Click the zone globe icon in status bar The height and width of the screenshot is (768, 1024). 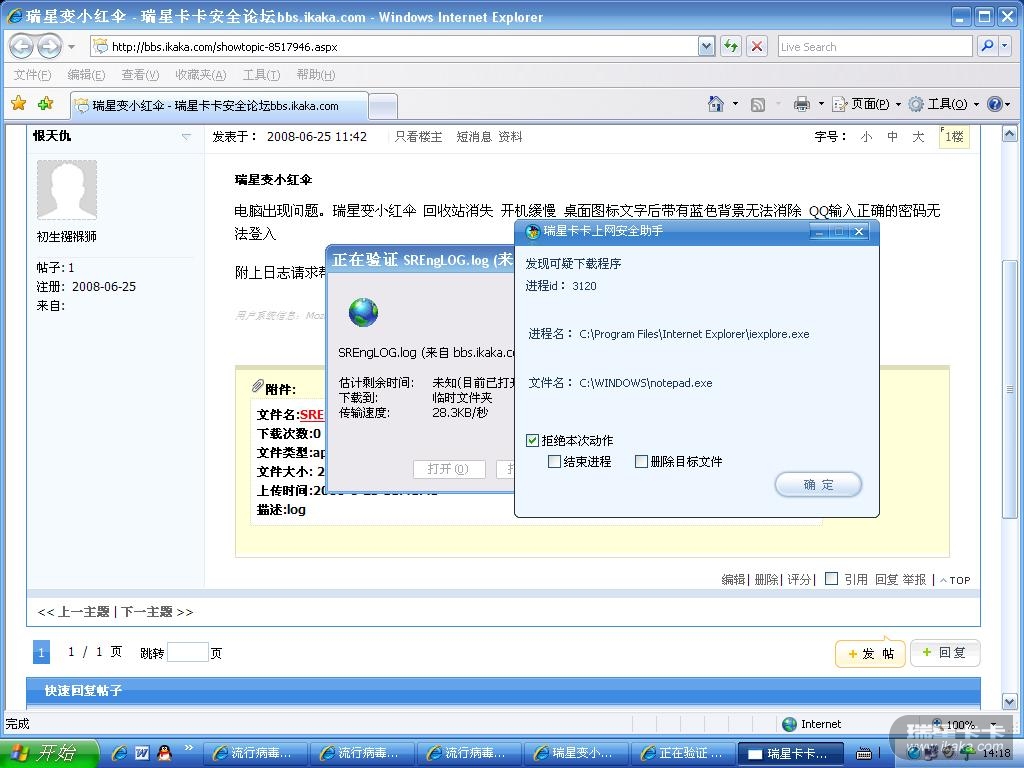pyautogui.click(x=789, y=724)
